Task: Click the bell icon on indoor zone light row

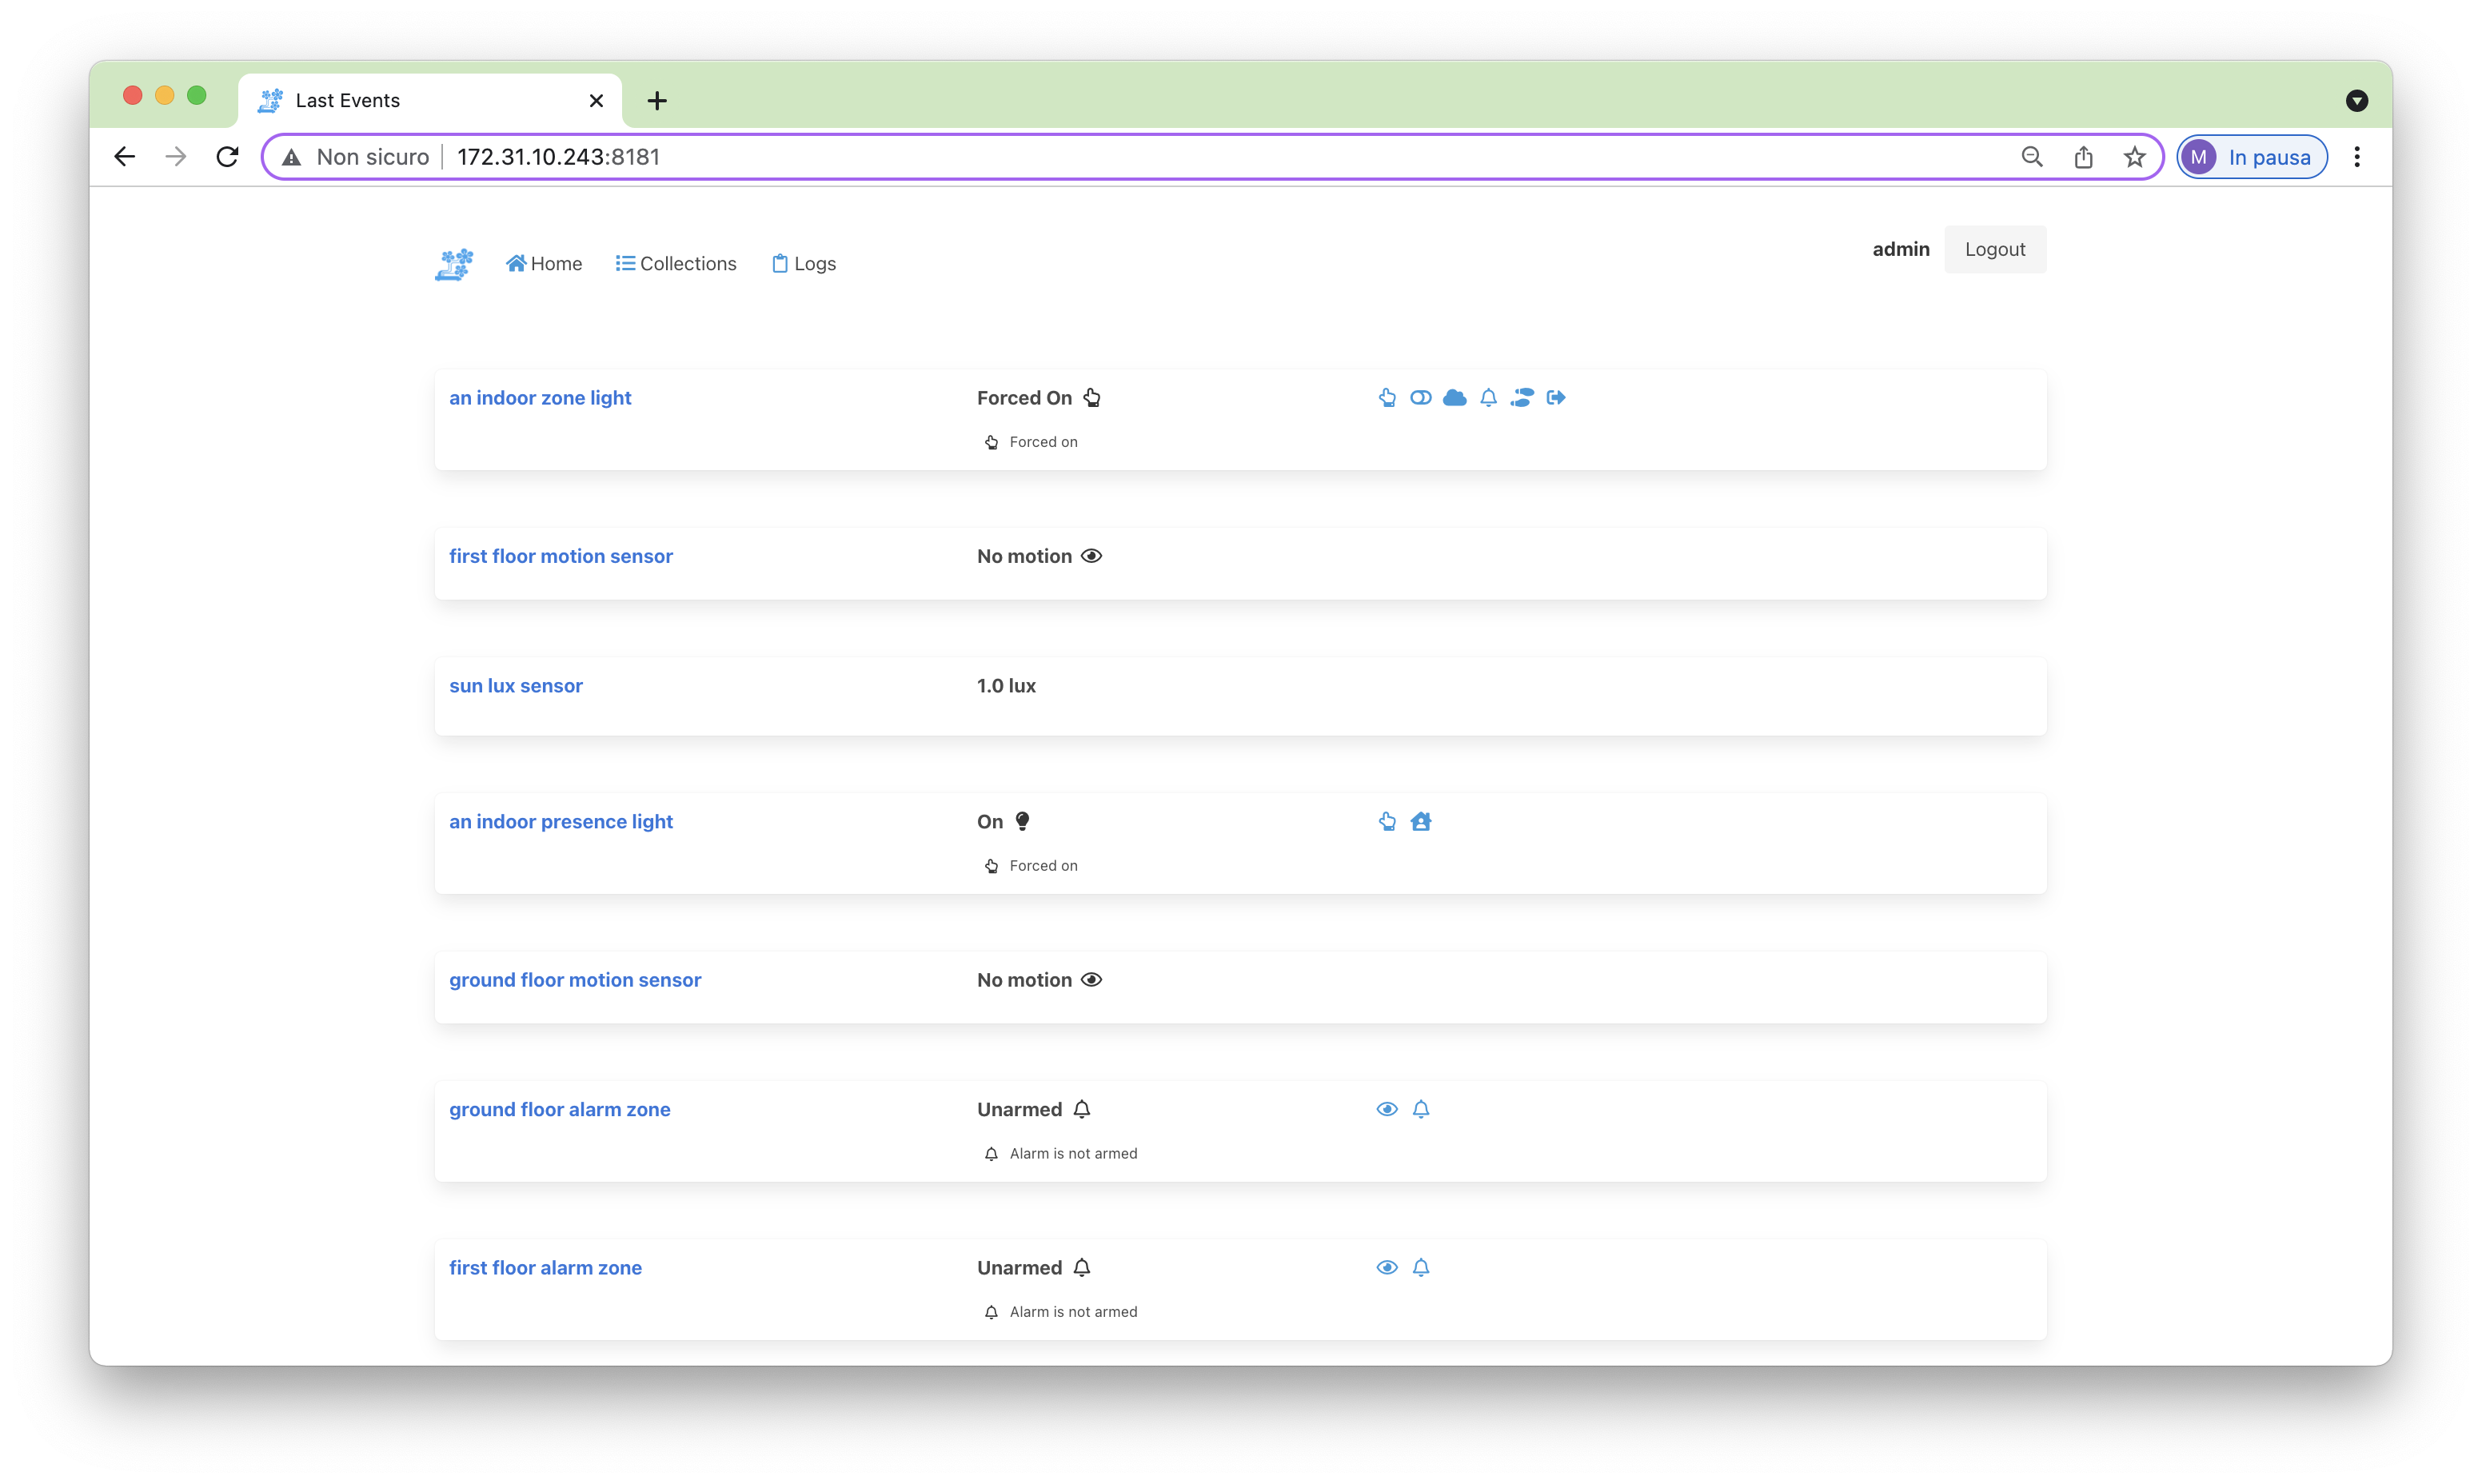Action: pyautogui.click(x=1488, y=398)
